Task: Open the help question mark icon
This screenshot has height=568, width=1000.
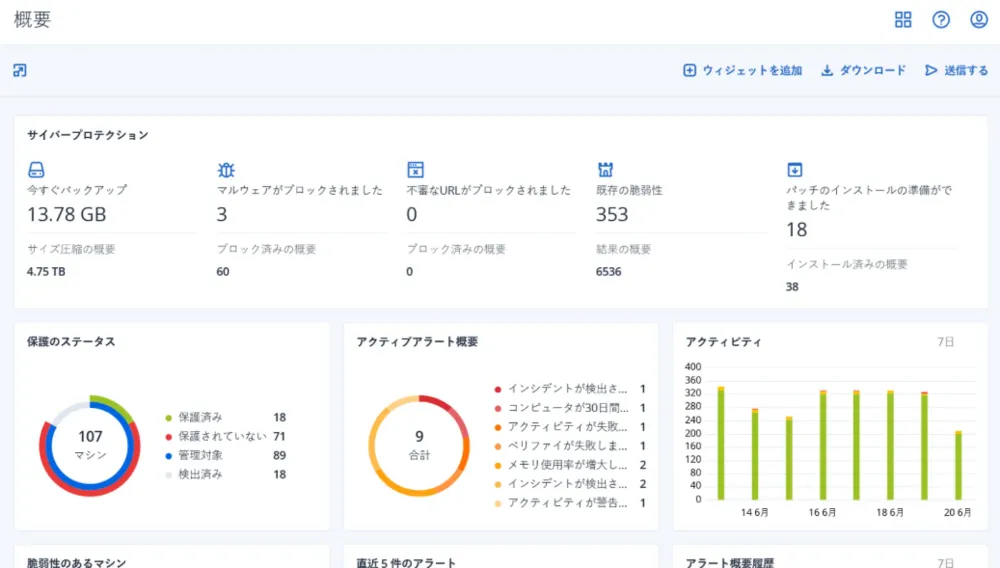Action: (941, 20)
